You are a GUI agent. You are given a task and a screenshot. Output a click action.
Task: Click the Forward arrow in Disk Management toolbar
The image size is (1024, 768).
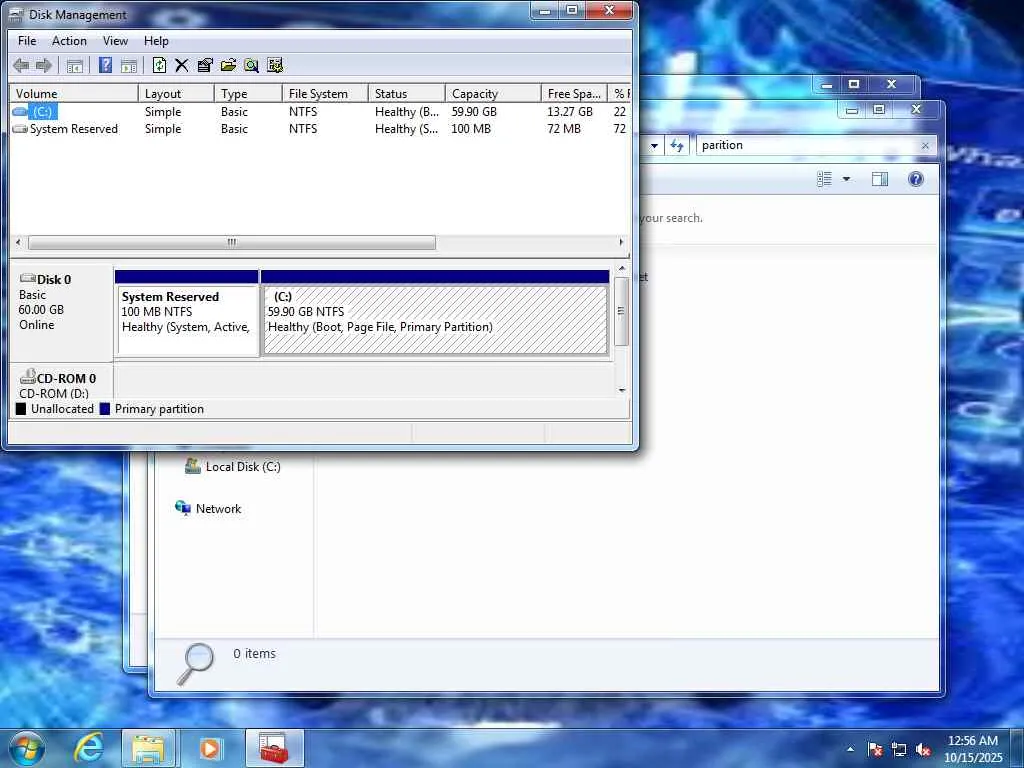[x=44, y=65]
